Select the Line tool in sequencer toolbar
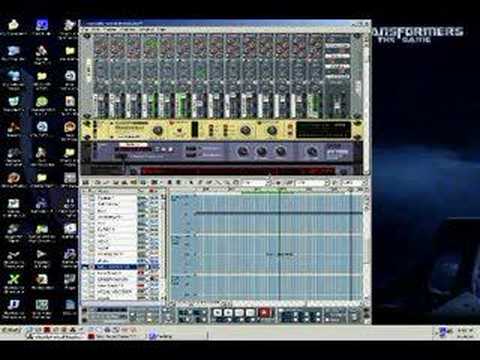This screenshot has height=360, width=480. (218, 182)
